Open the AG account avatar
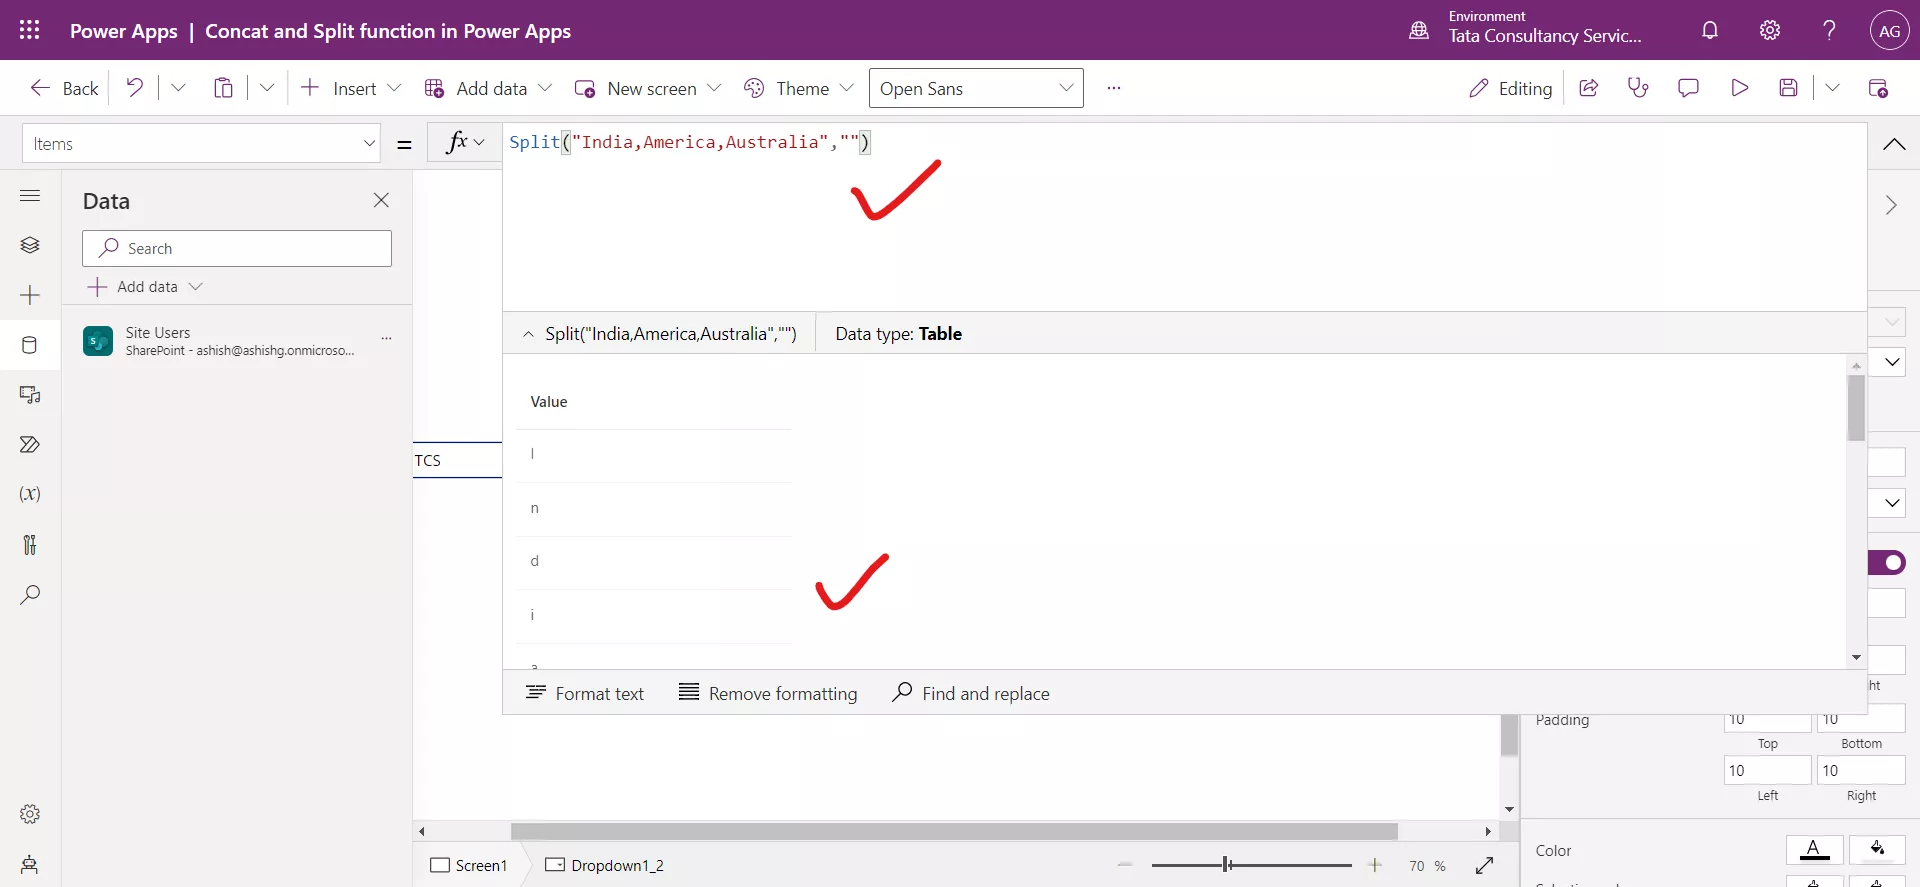 [x=1889, y=31]
